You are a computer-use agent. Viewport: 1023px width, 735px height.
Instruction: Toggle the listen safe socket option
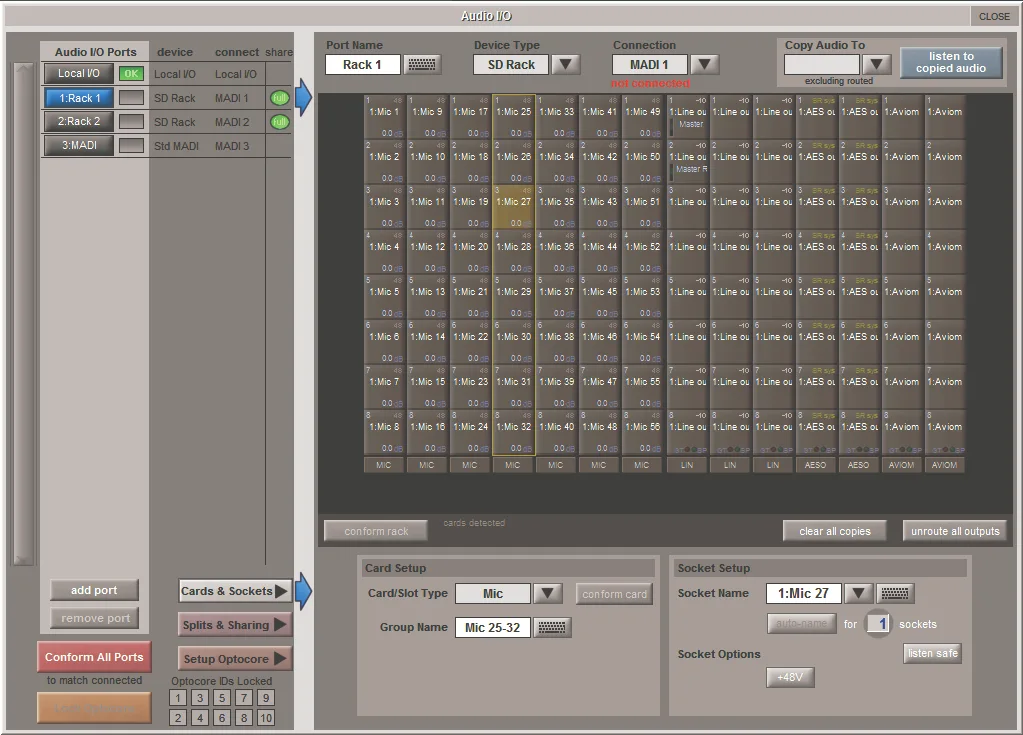pyautogui.click(x=933, y=653)
